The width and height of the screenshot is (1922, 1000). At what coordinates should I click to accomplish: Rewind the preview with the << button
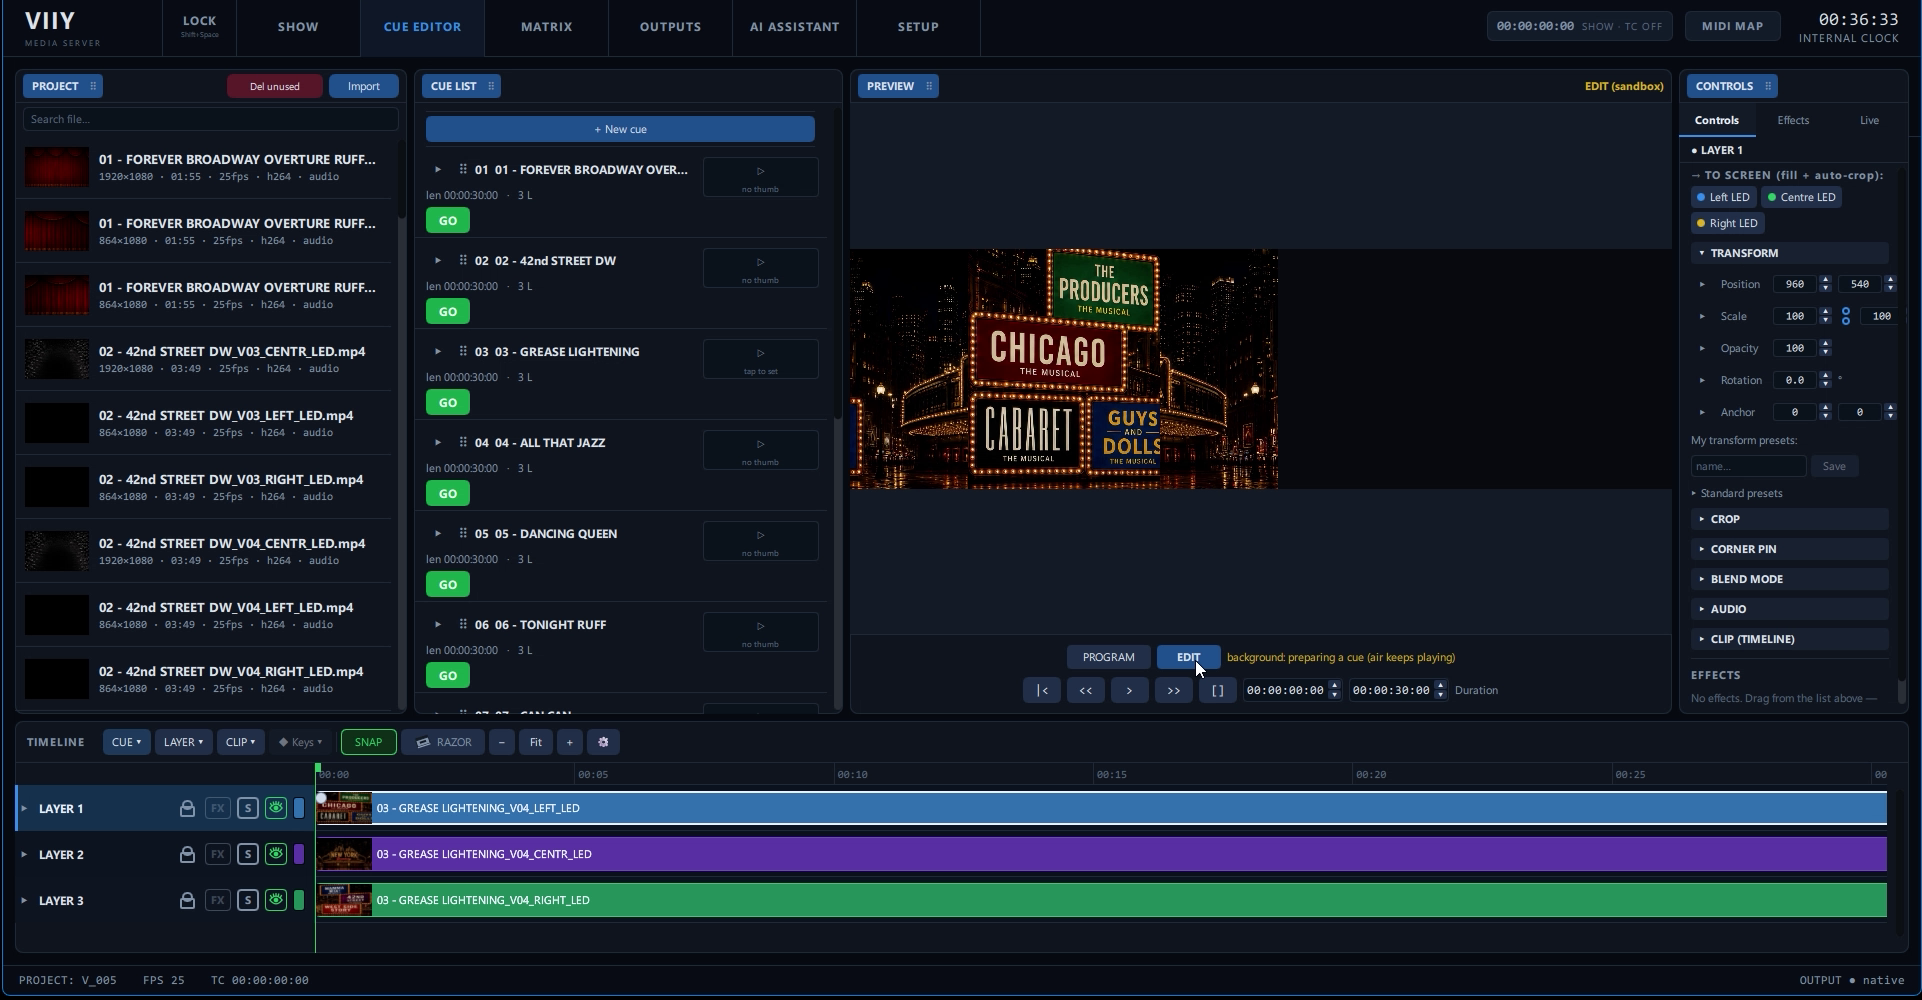[1085, 690]
